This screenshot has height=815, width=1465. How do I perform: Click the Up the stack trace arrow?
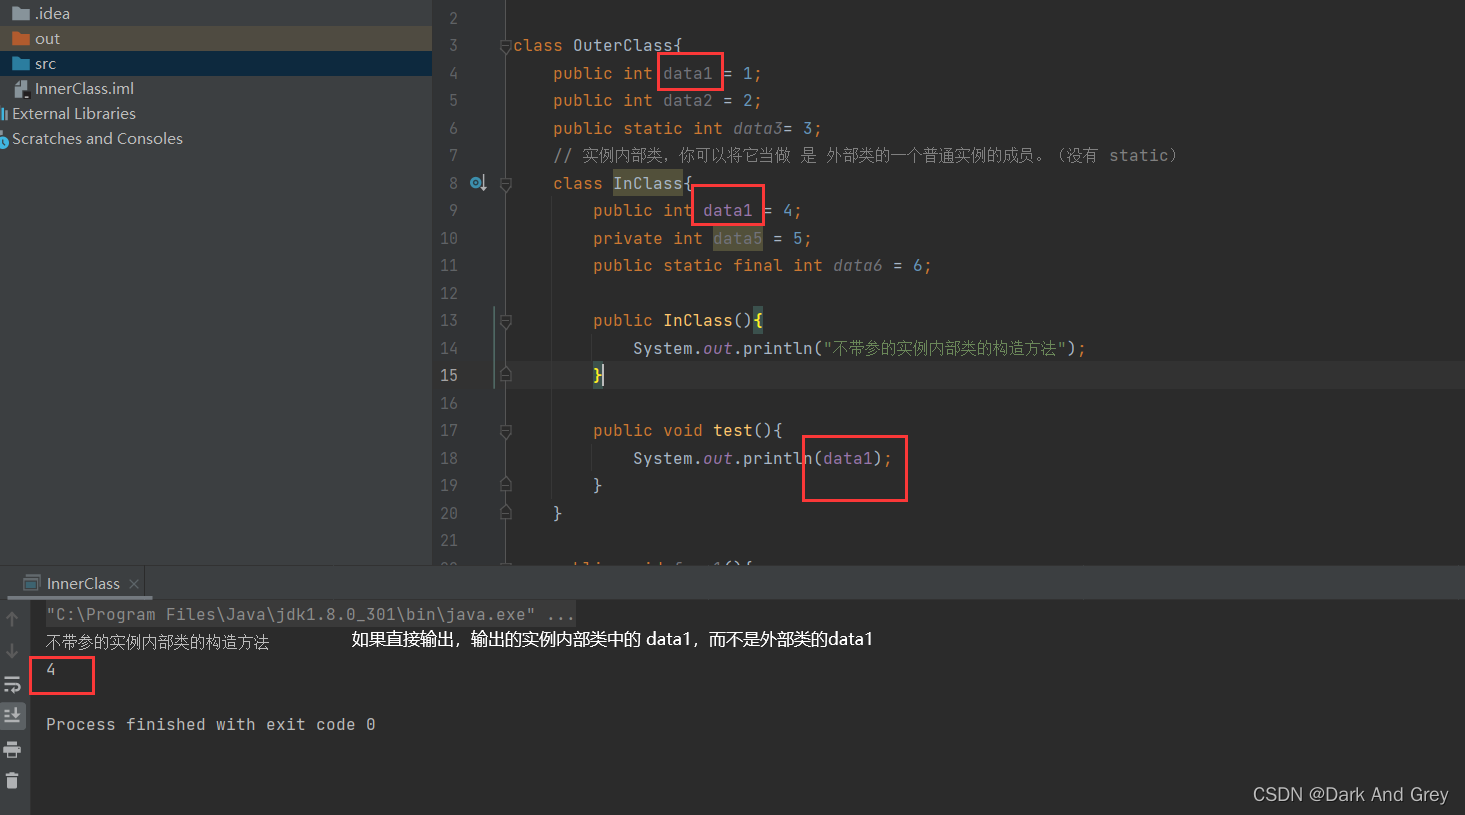point(12,619)
